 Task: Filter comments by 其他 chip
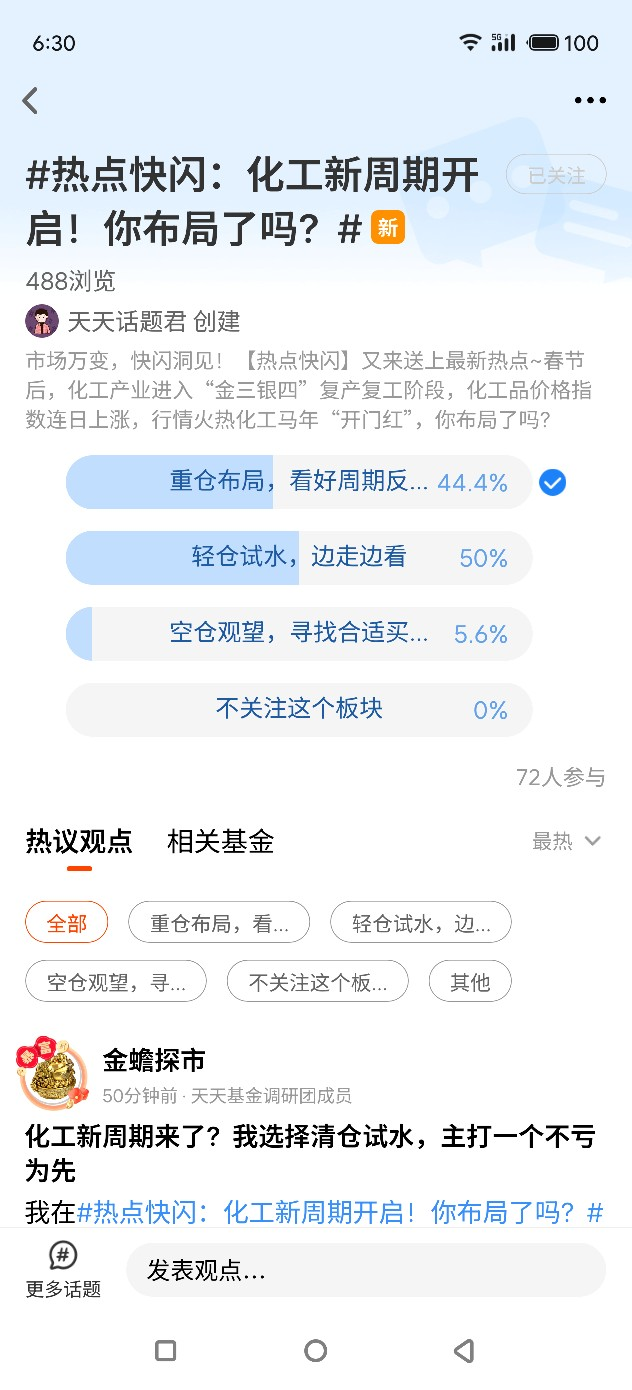470,981
